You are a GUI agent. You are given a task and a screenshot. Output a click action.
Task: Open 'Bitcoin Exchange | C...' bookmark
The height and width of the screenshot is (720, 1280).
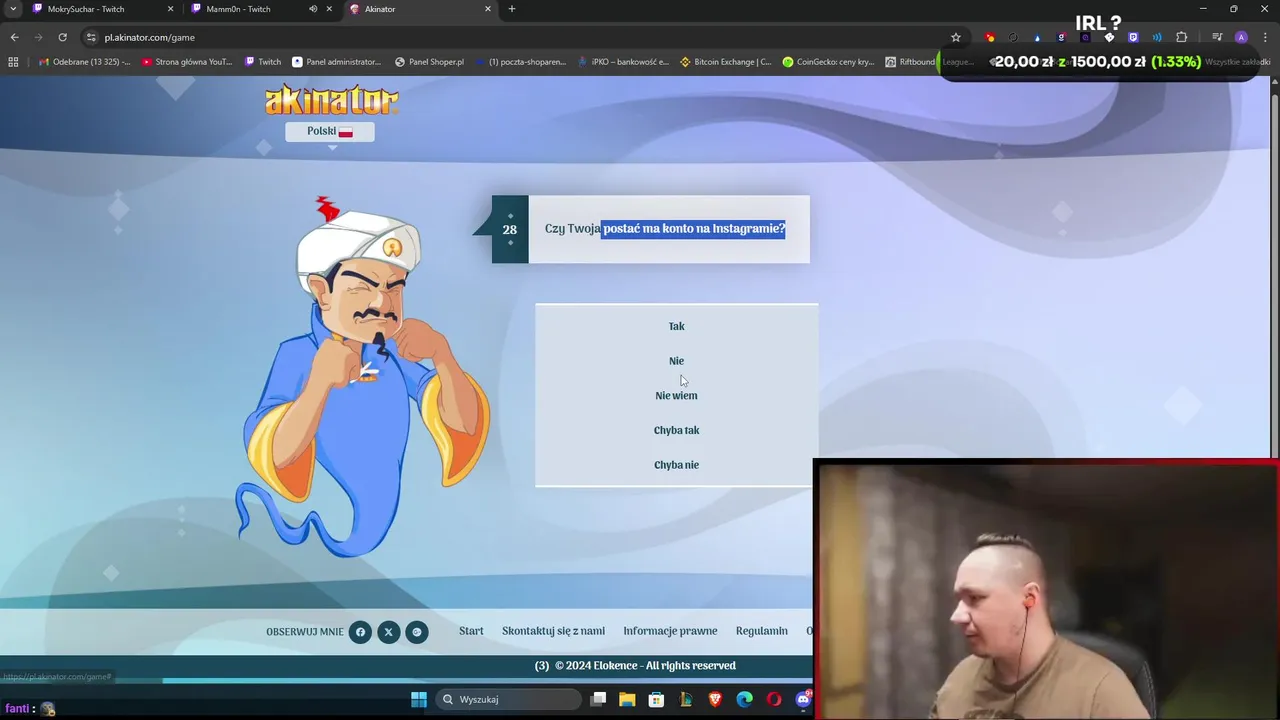[725, 61]
